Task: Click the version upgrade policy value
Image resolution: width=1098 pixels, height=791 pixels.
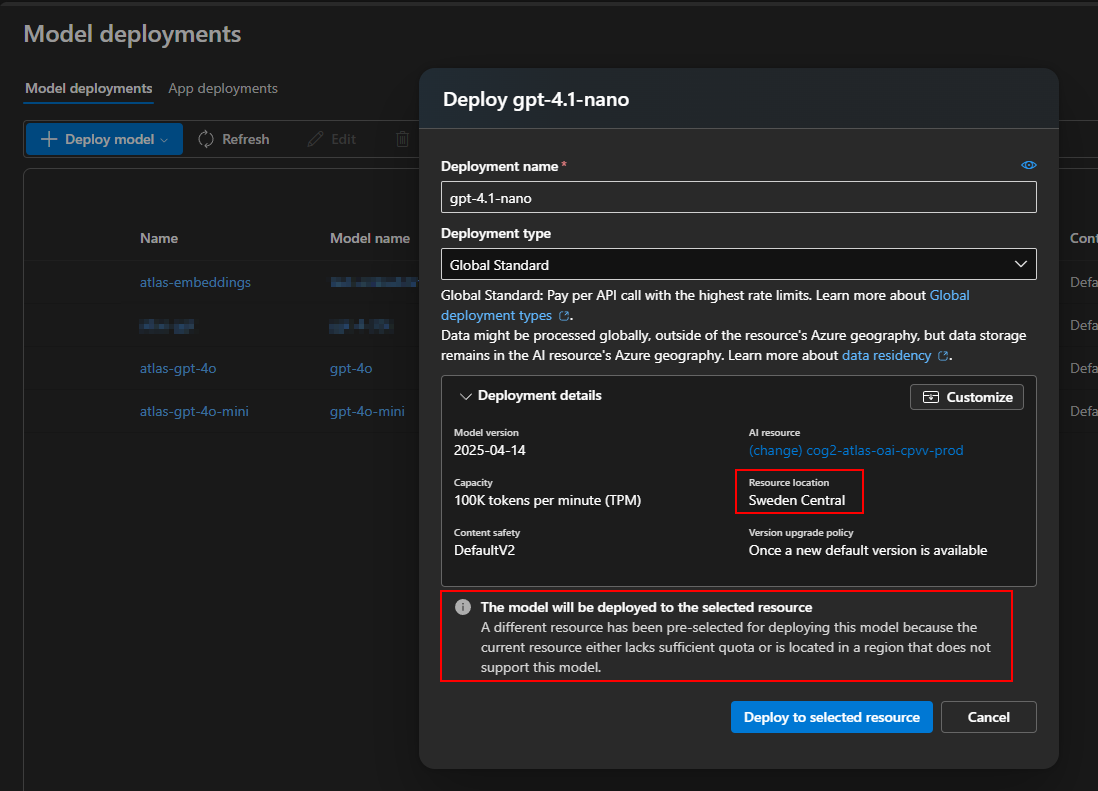Action: (868, 550)
